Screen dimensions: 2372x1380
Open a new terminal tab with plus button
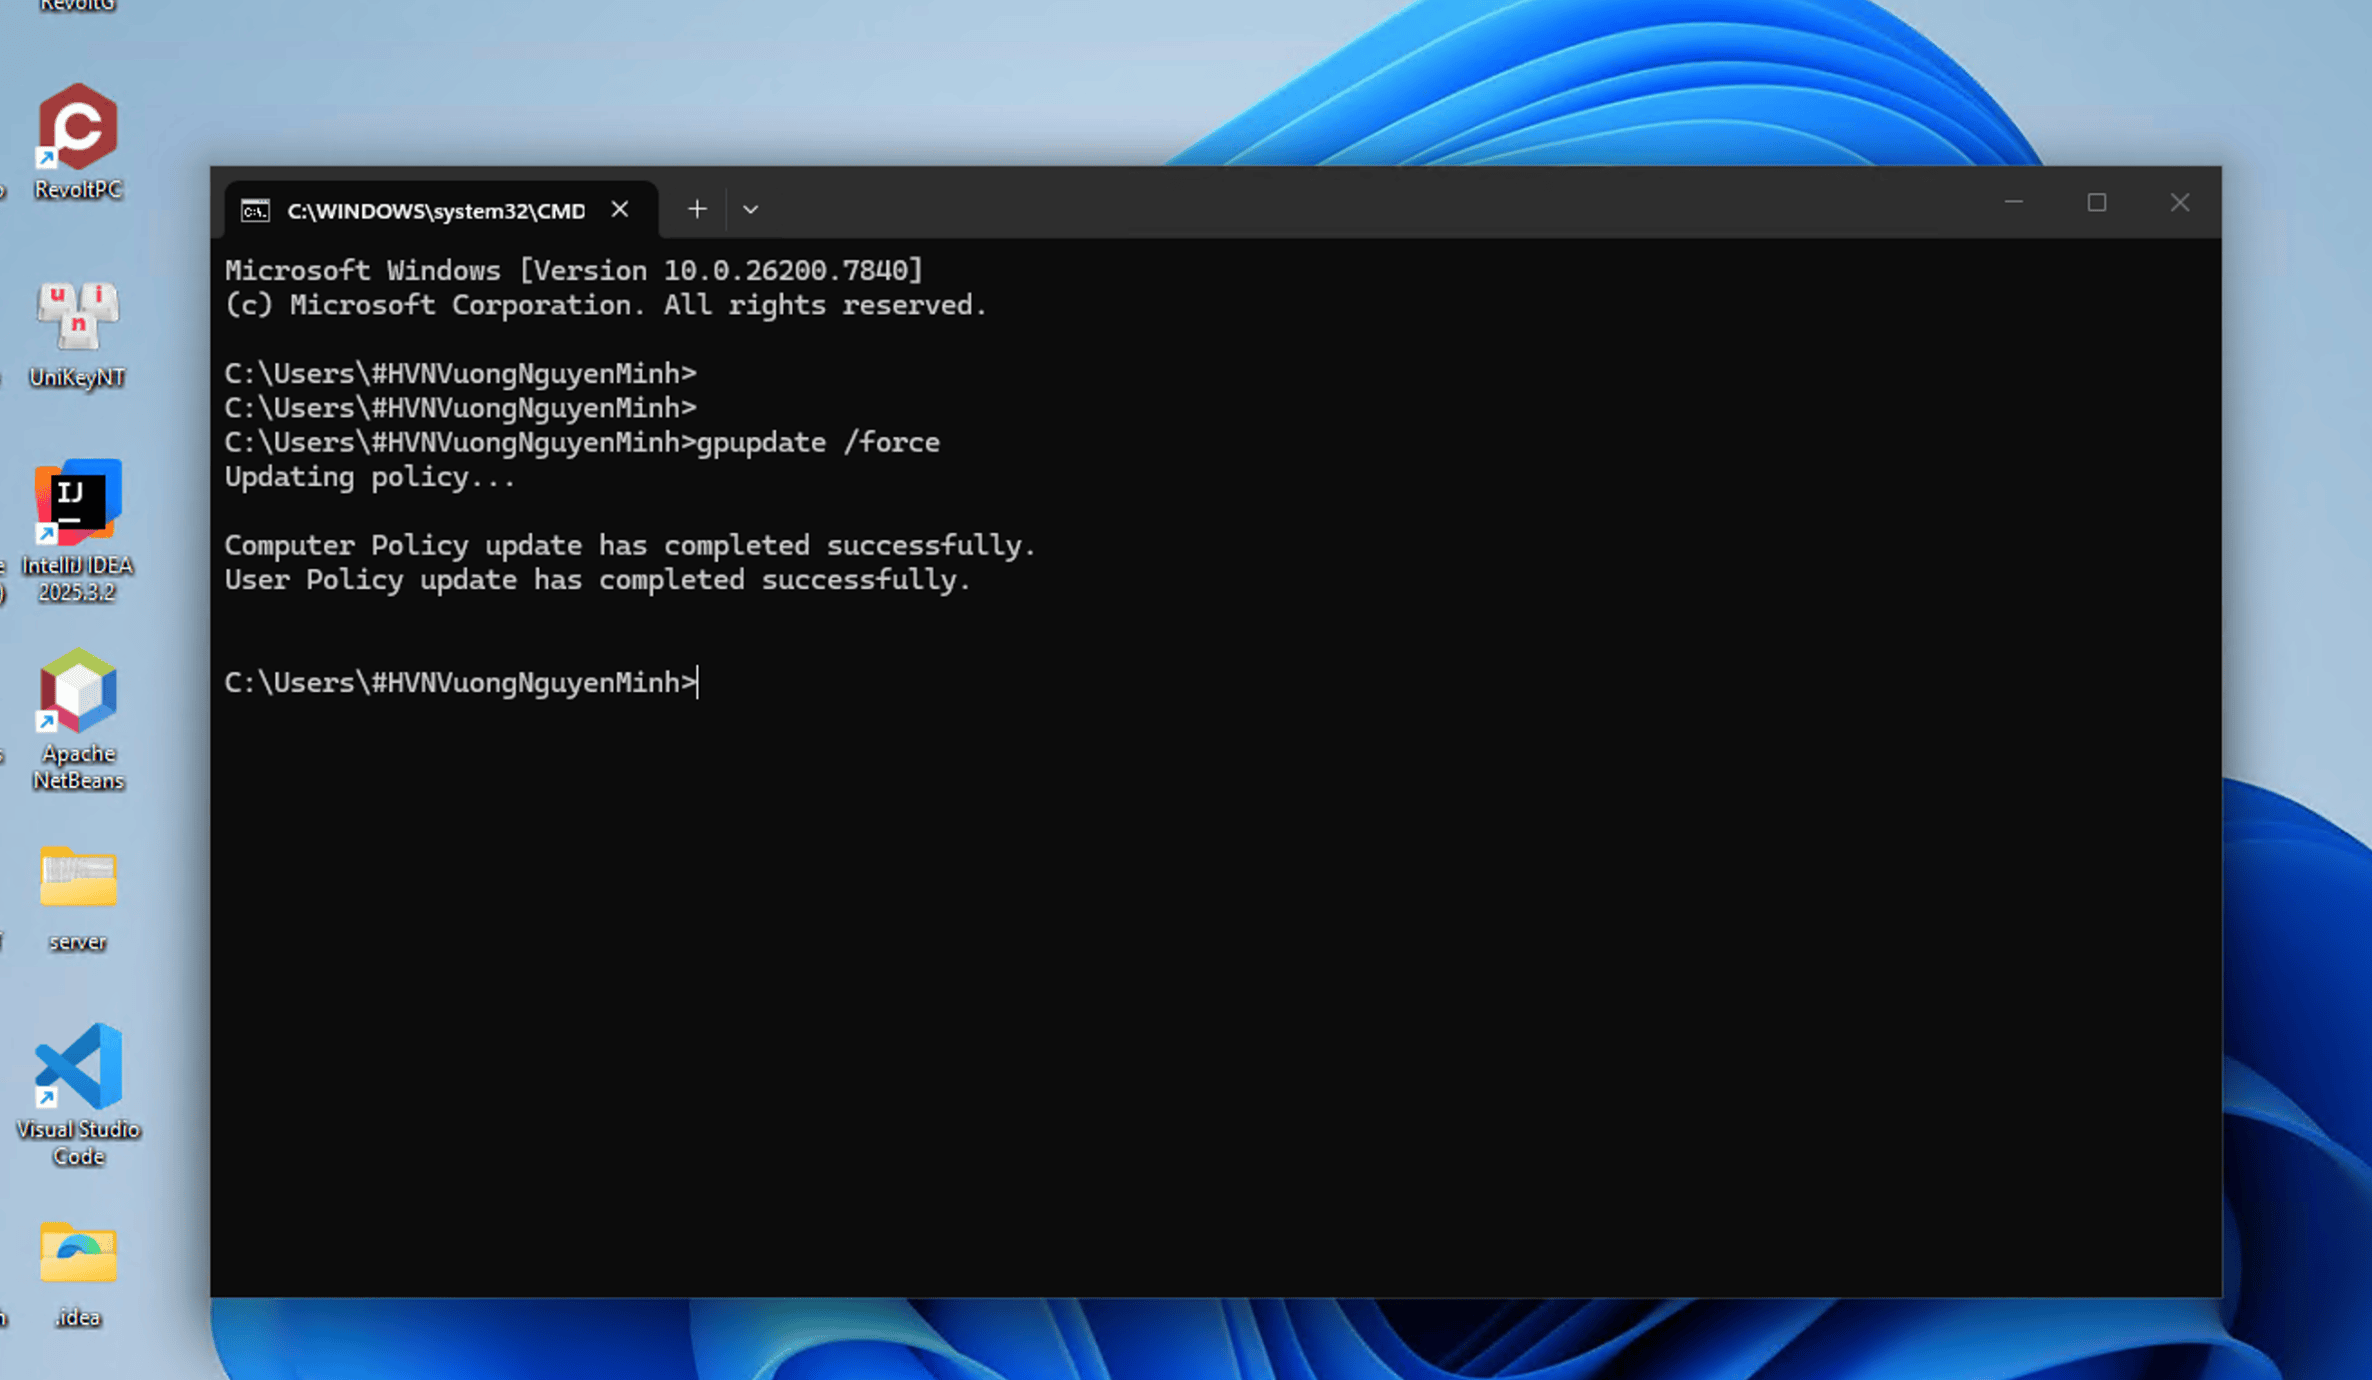[697, 209]
